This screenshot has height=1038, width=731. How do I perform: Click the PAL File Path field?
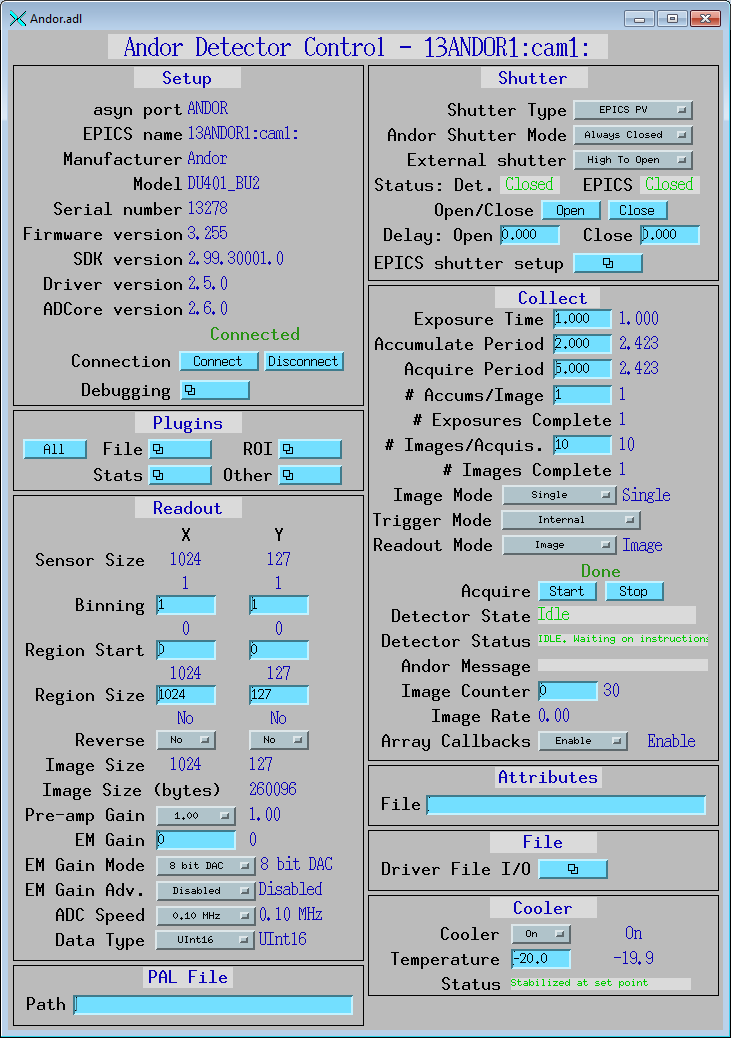(213, 1005)
